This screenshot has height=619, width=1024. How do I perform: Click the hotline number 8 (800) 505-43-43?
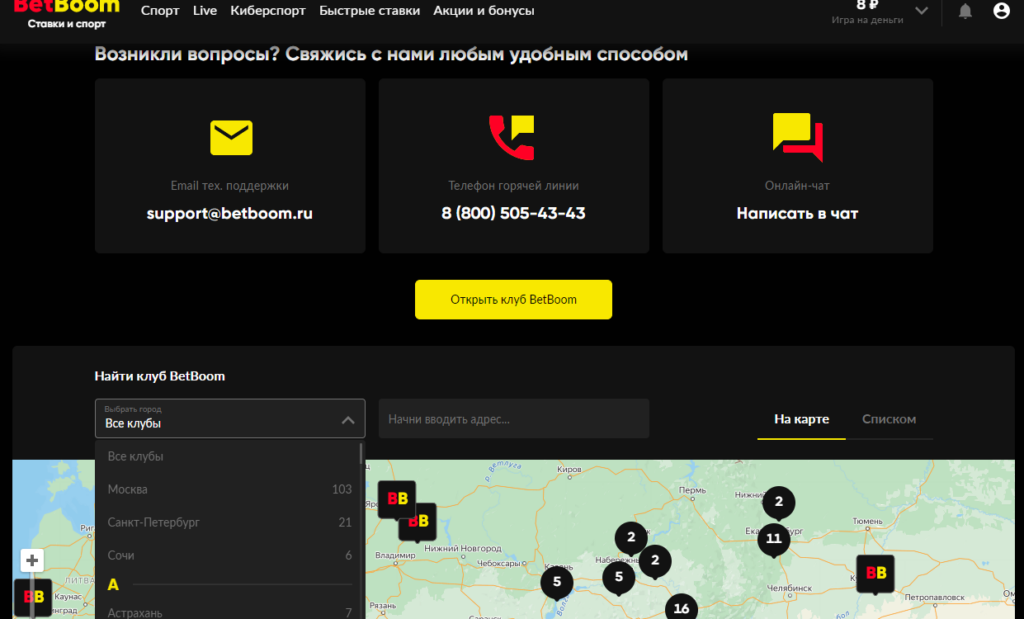(x=513, y=214)
